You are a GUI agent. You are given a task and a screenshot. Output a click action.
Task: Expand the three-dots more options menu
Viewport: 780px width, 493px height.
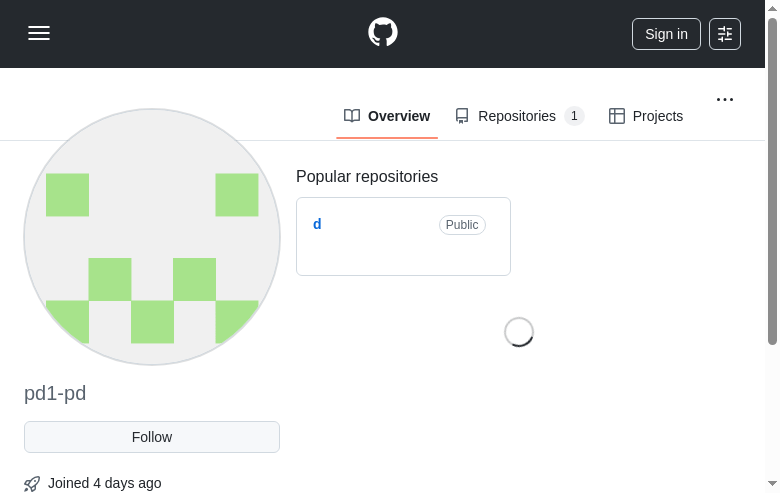(x=725, y=99)
